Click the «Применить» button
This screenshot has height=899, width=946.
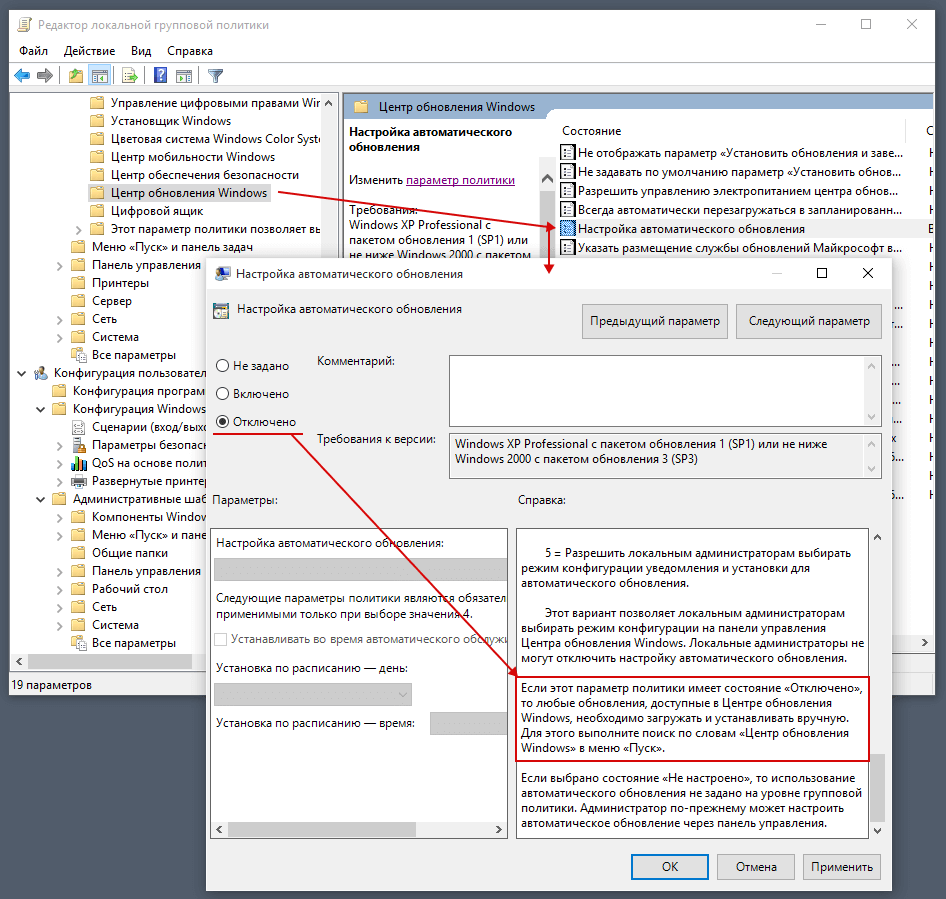point(842,867)
